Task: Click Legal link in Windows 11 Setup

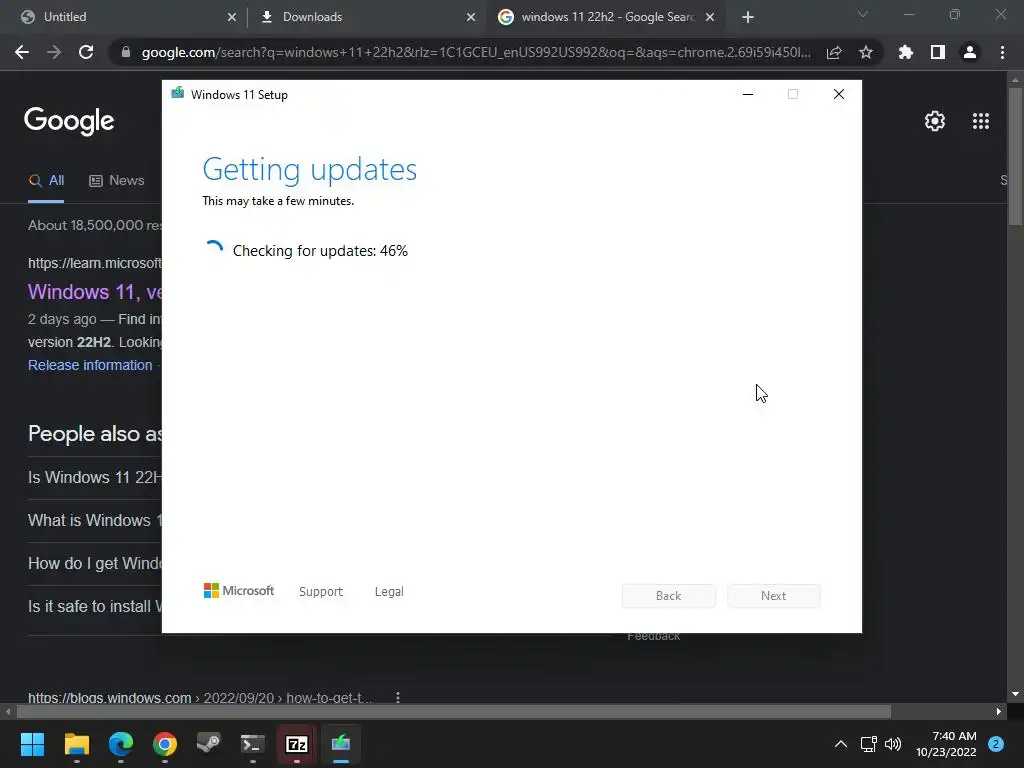Action: click(x=389, y=592)
